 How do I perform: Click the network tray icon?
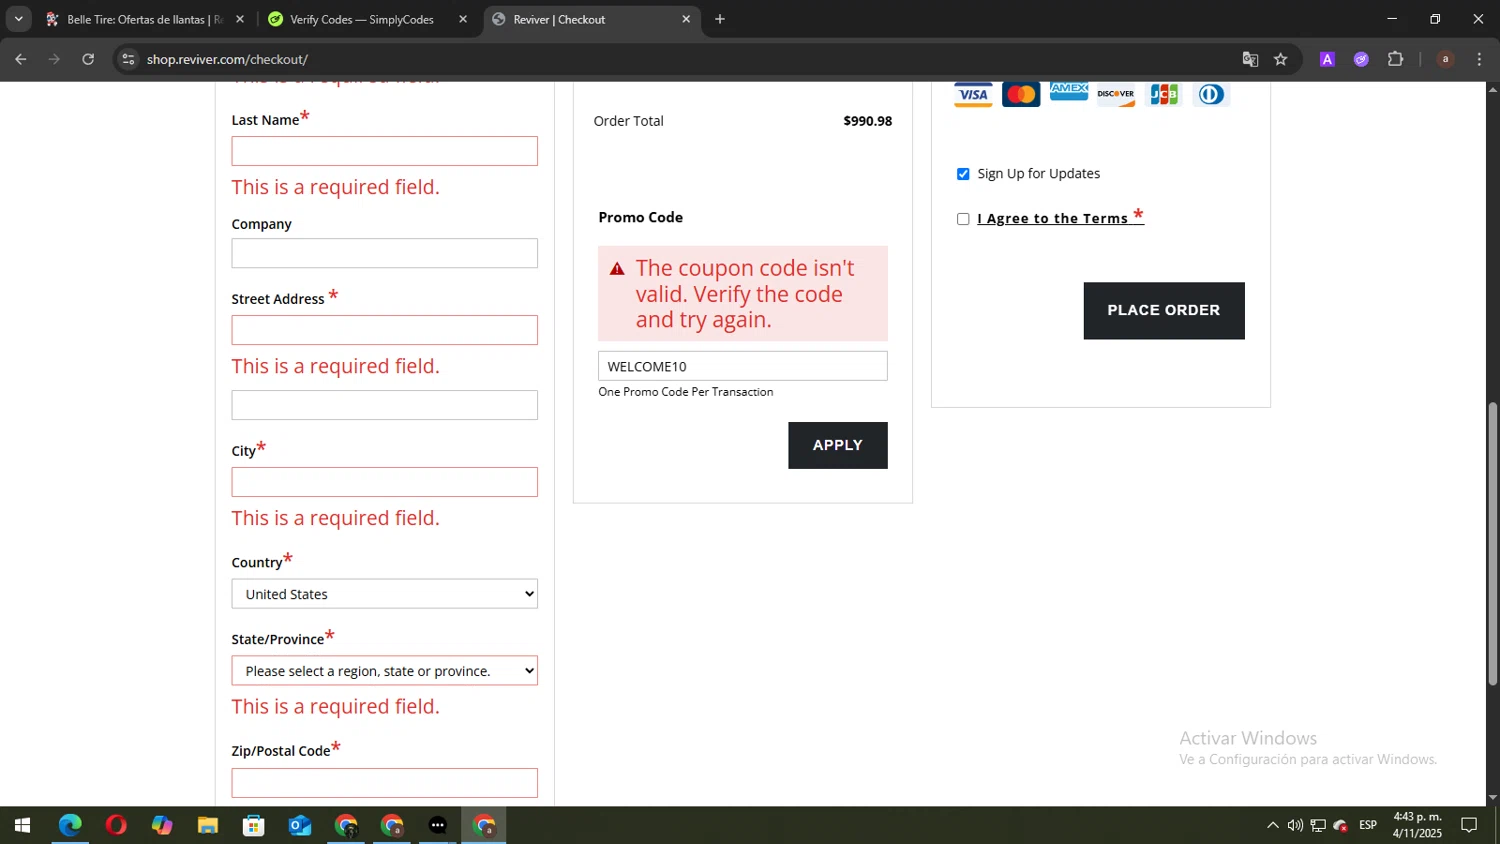point(1318,826)
